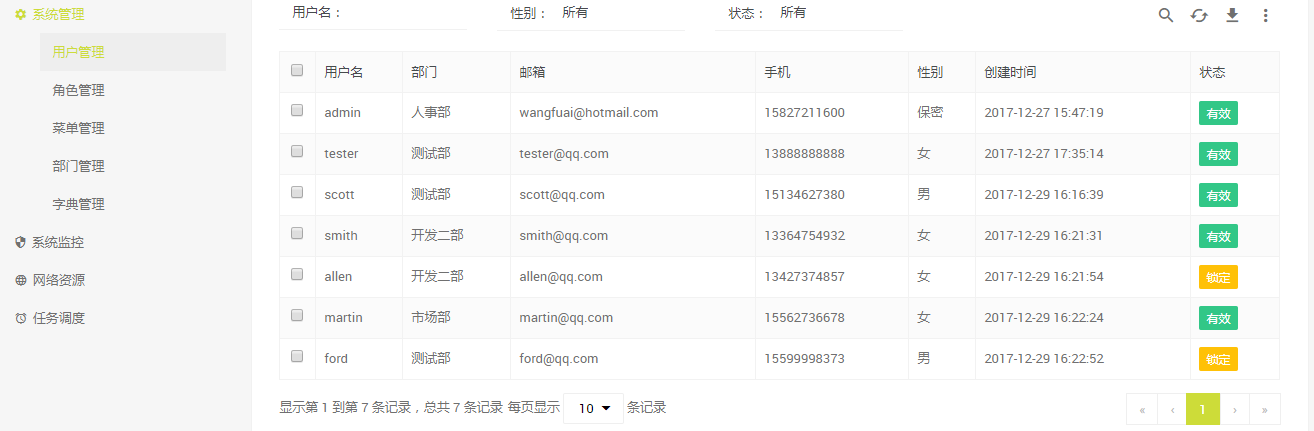Click the 用户名 search input field

pyautogui.click(x=406, y=13)
